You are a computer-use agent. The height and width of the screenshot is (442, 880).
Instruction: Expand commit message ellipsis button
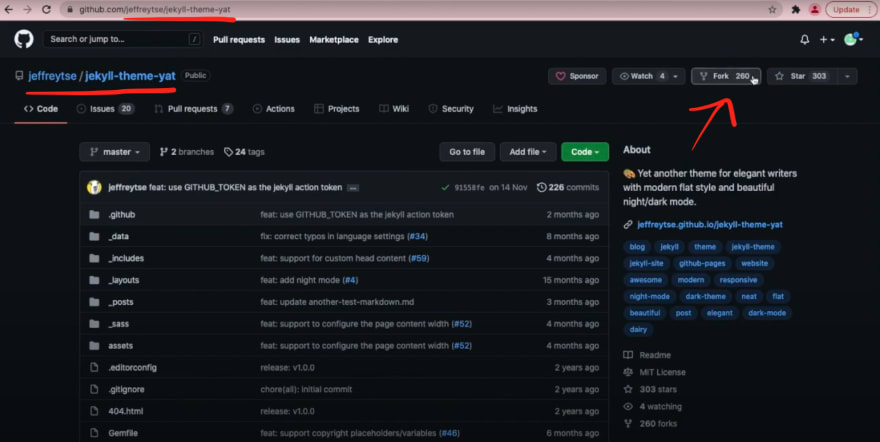tap(352, 188)
